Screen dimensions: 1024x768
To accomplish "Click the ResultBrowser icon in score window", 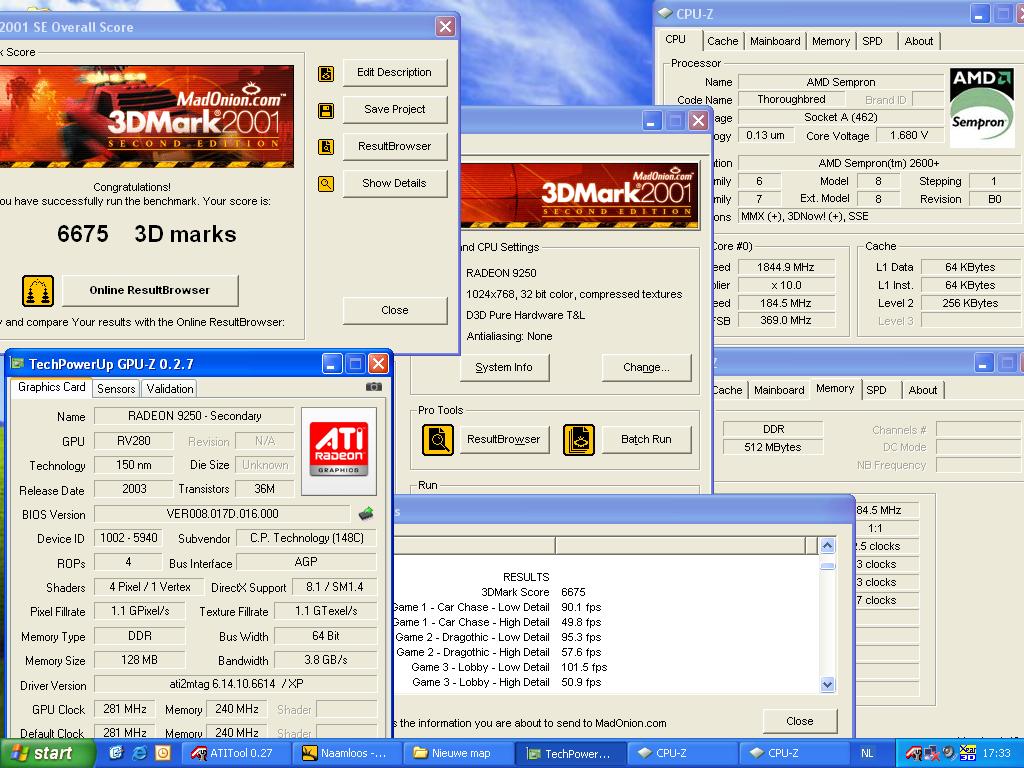I will [x=326, y=147].
